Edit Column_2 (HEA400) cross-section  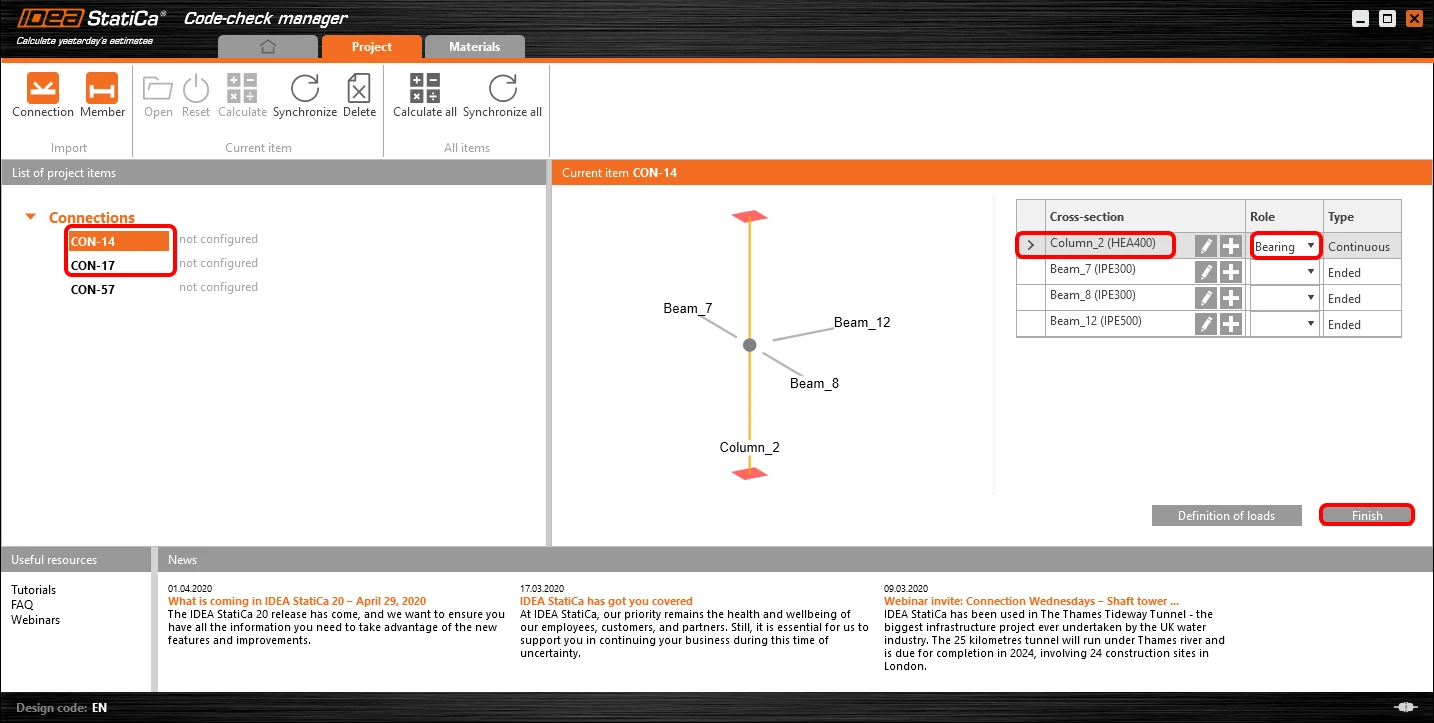pos(1206,246)
